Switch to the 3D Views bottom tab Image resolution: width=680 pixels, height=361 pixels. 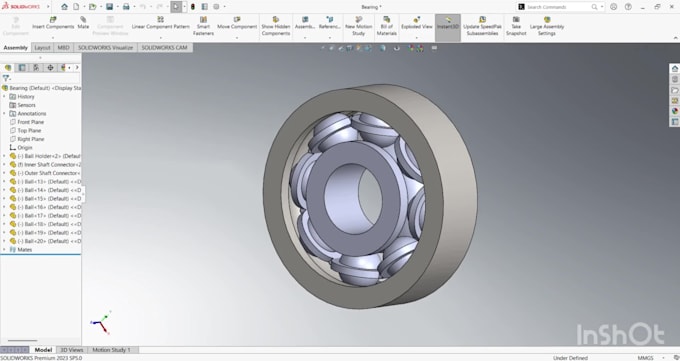coord(72,350)
